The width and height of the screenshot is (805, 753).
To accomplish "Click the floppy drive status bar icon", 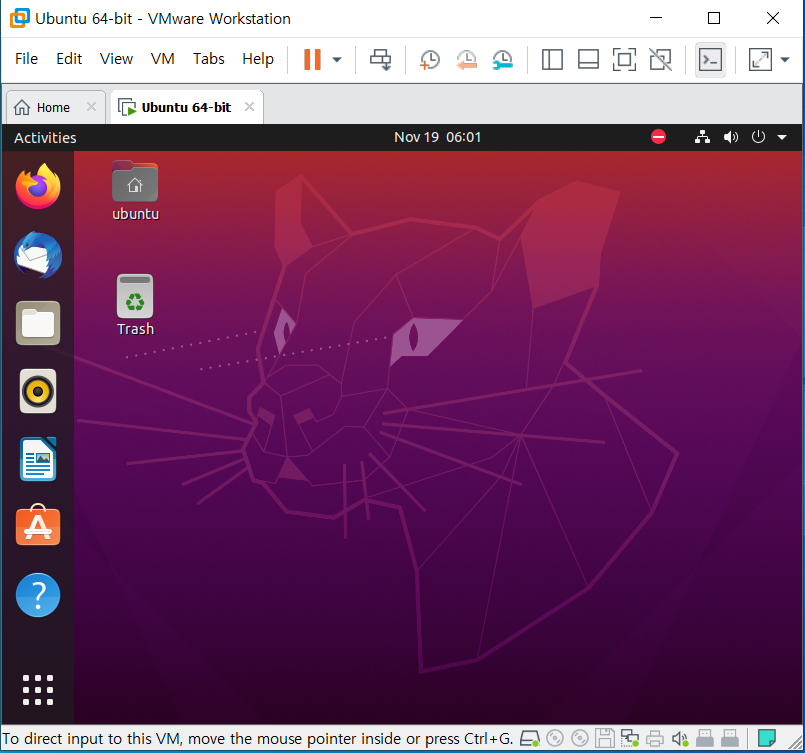I will 605,739.
